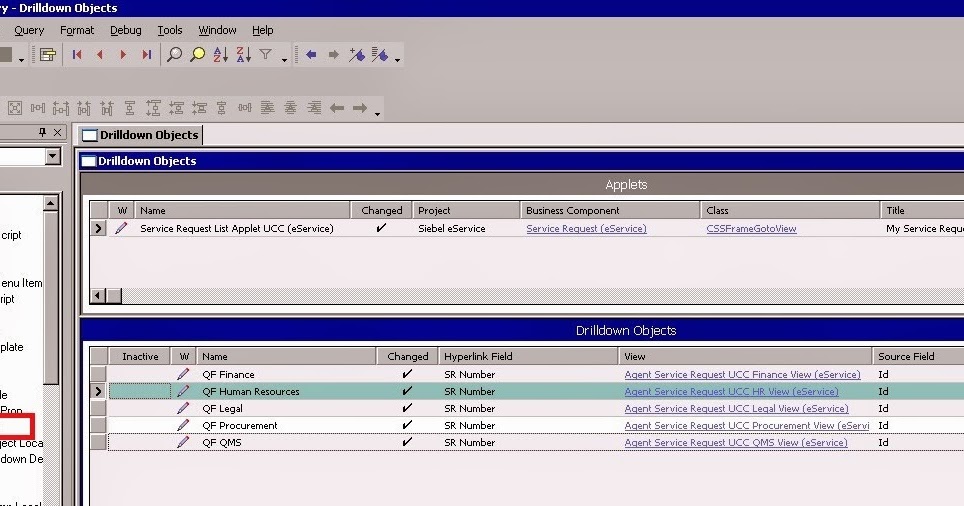Image resolution: width=964 pixels, height=506 pixels.
Task: Pin the left explorer pane
Action: pyautogui.click(x=42, y=132)
